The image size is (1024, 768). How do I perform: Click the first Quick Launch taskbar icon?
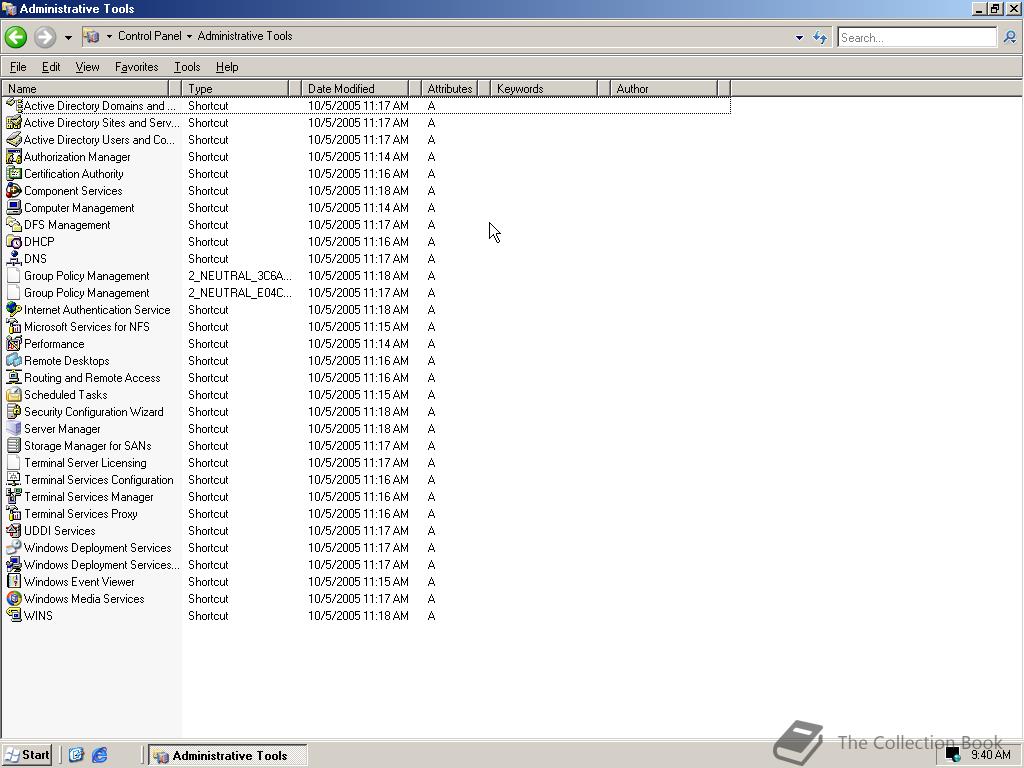[x=76, y=755]
